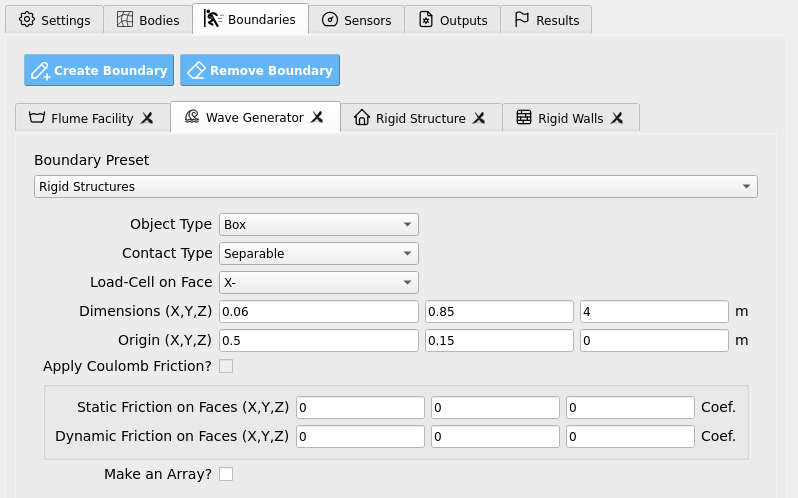The height and width of the screenshot is (498, 798).
Task: Click the Boundaries tab icon
Action: point(212,19)
